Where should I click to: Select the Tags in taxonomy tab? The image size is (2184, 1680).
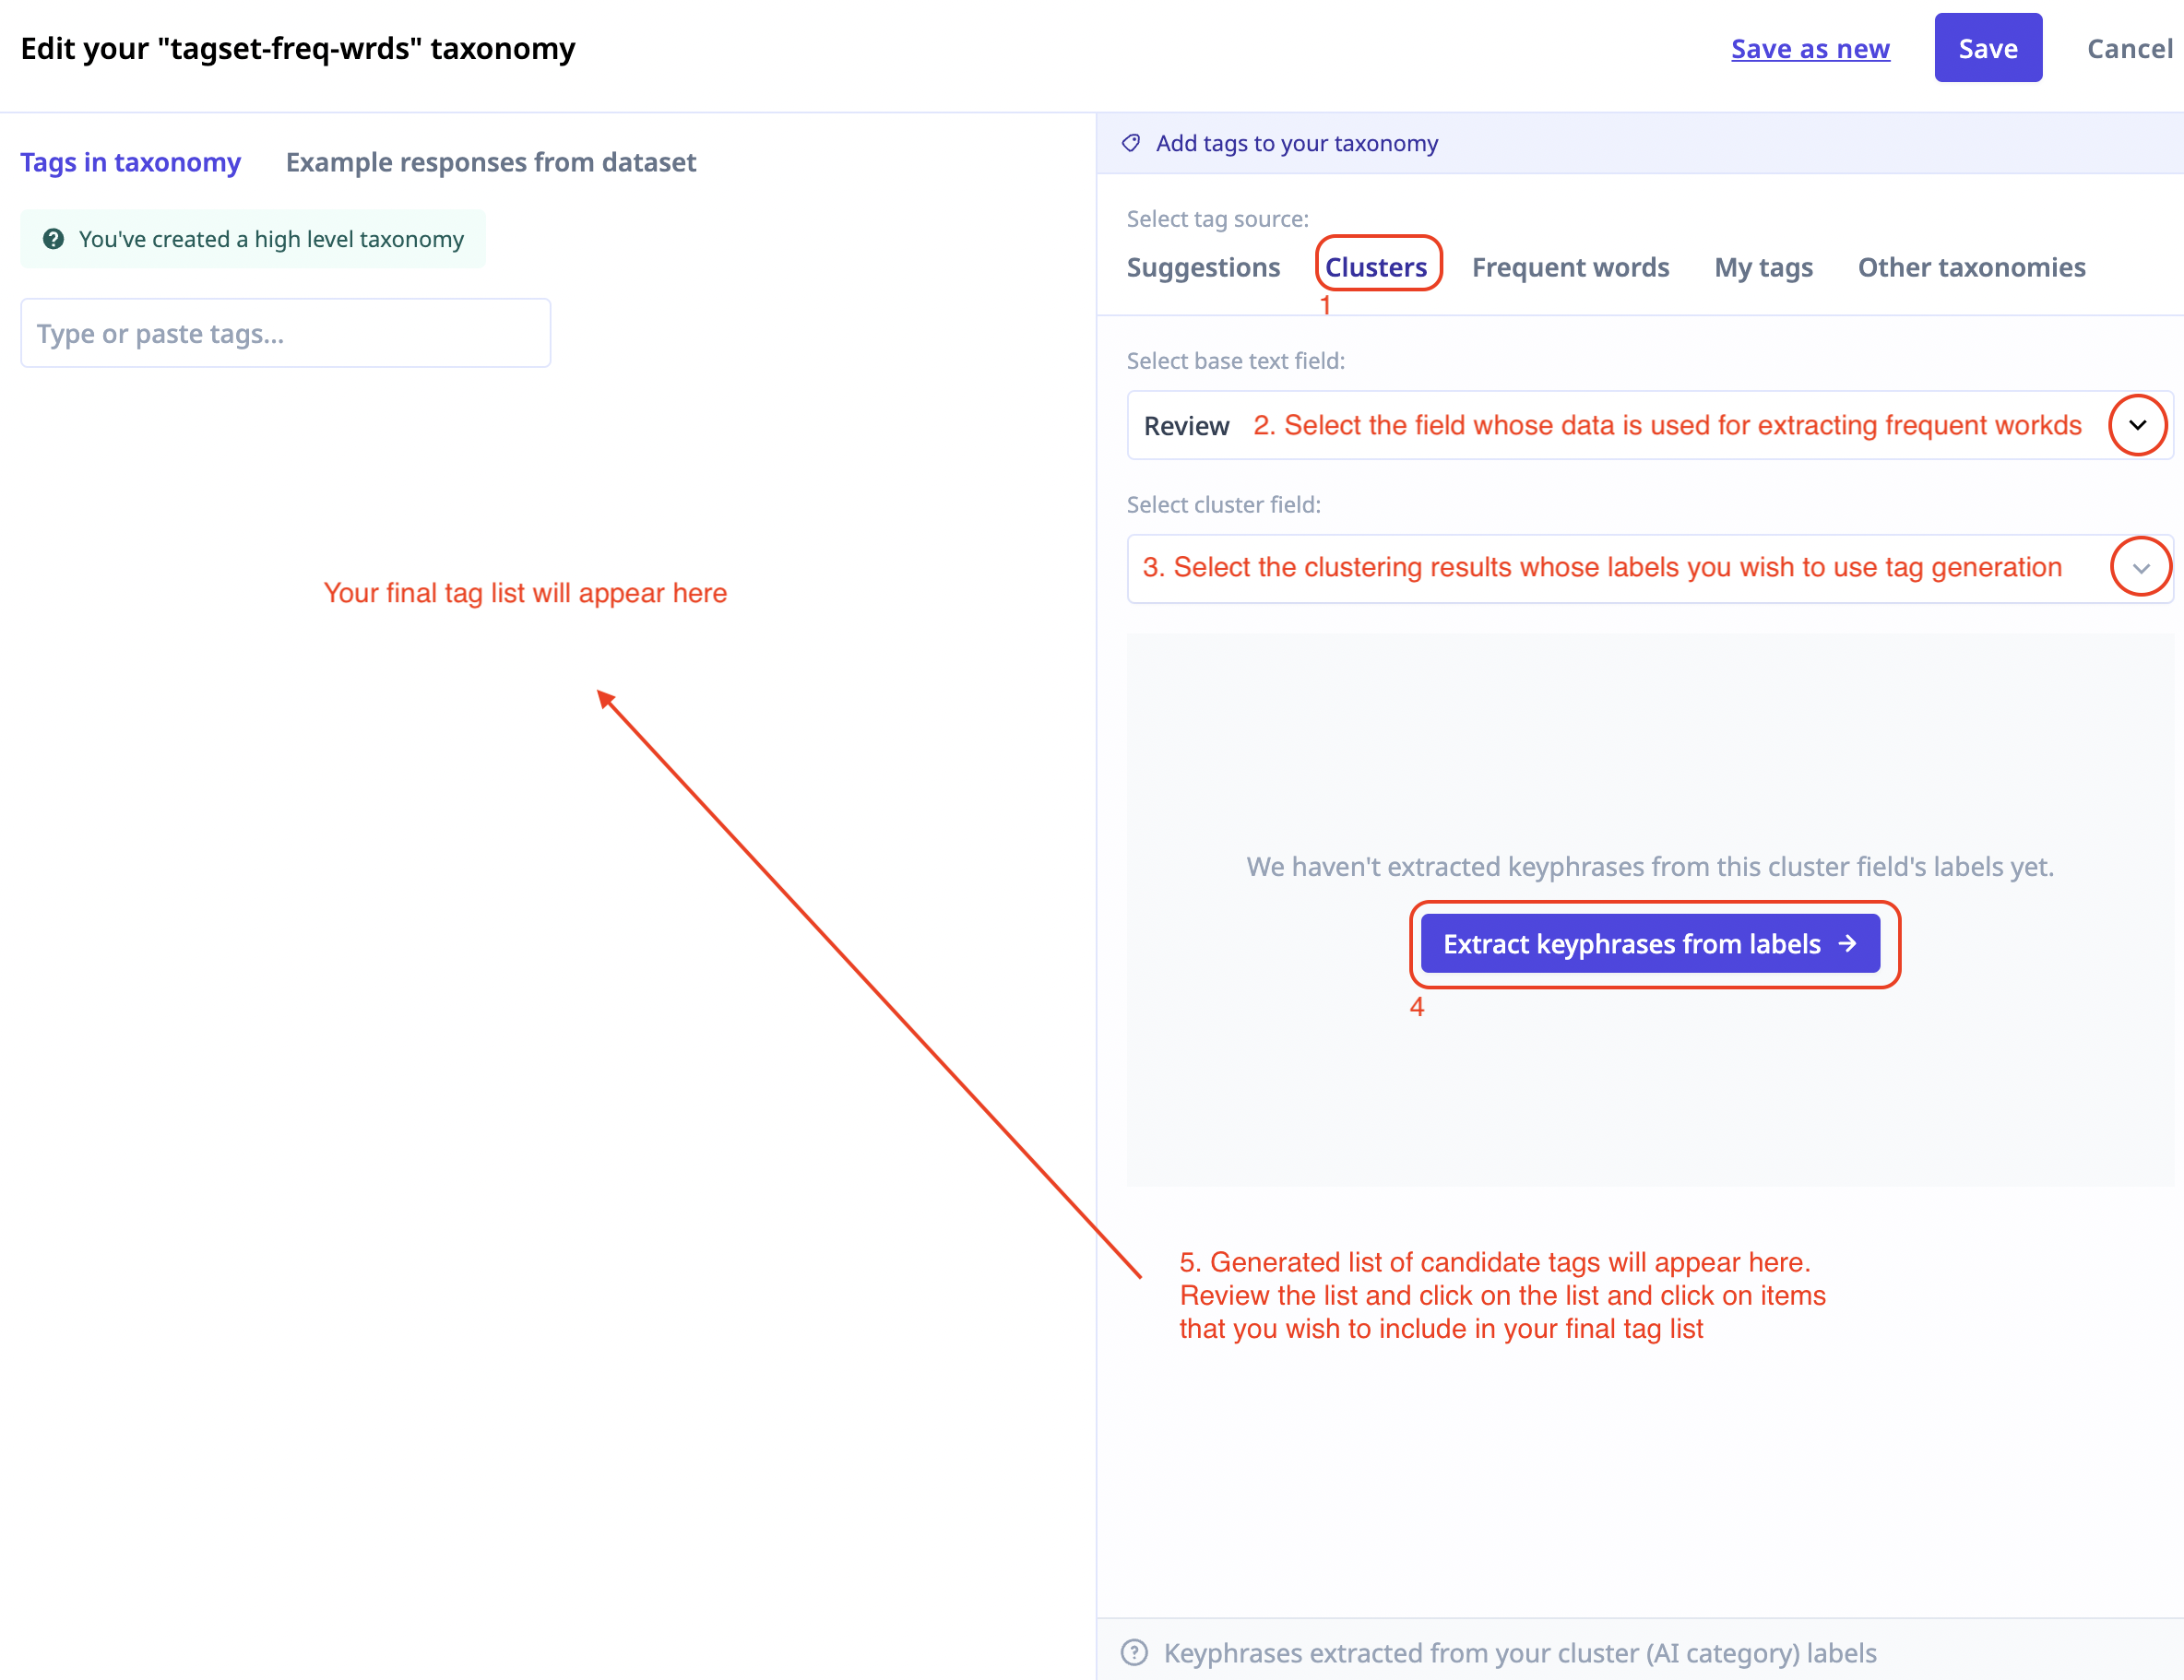[x=131, y=162]
